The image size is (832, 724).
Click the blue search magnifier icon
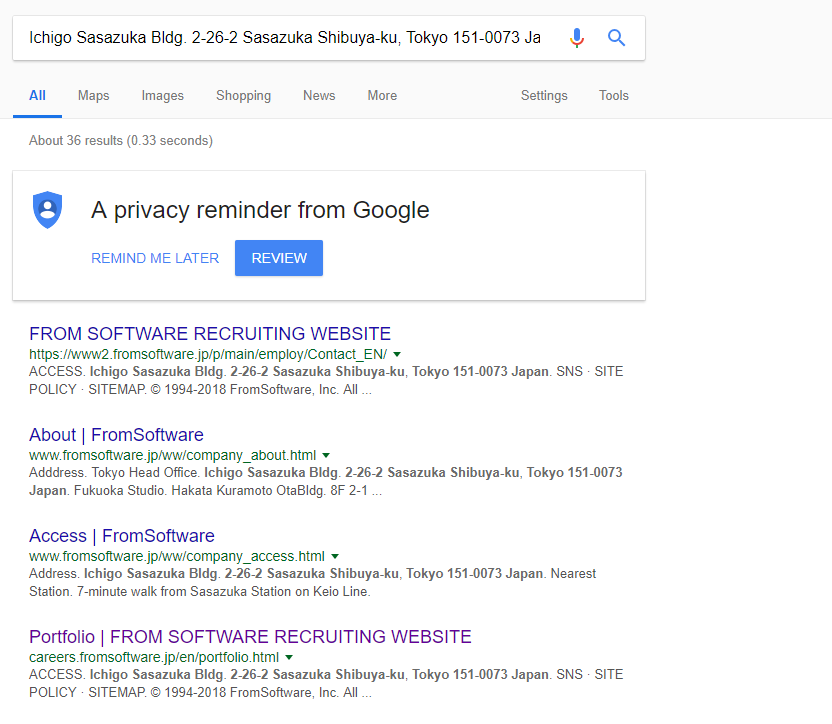click(x=616, y=38)
